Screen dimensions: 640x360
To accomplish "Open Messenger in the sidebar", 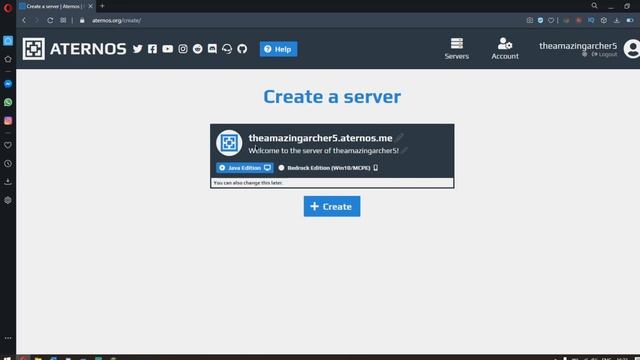I will point(8,84).
